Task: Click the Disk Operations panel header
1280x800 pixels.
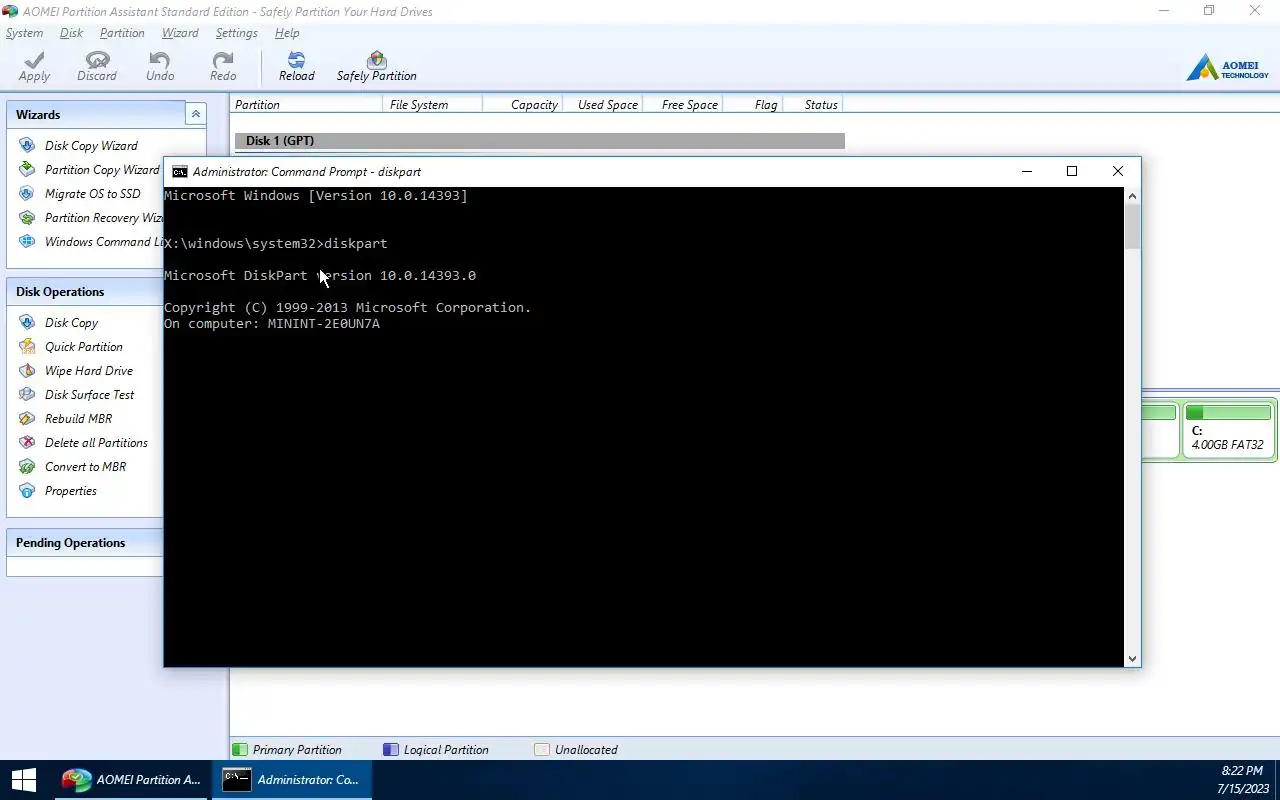Action: click(84, 292)
